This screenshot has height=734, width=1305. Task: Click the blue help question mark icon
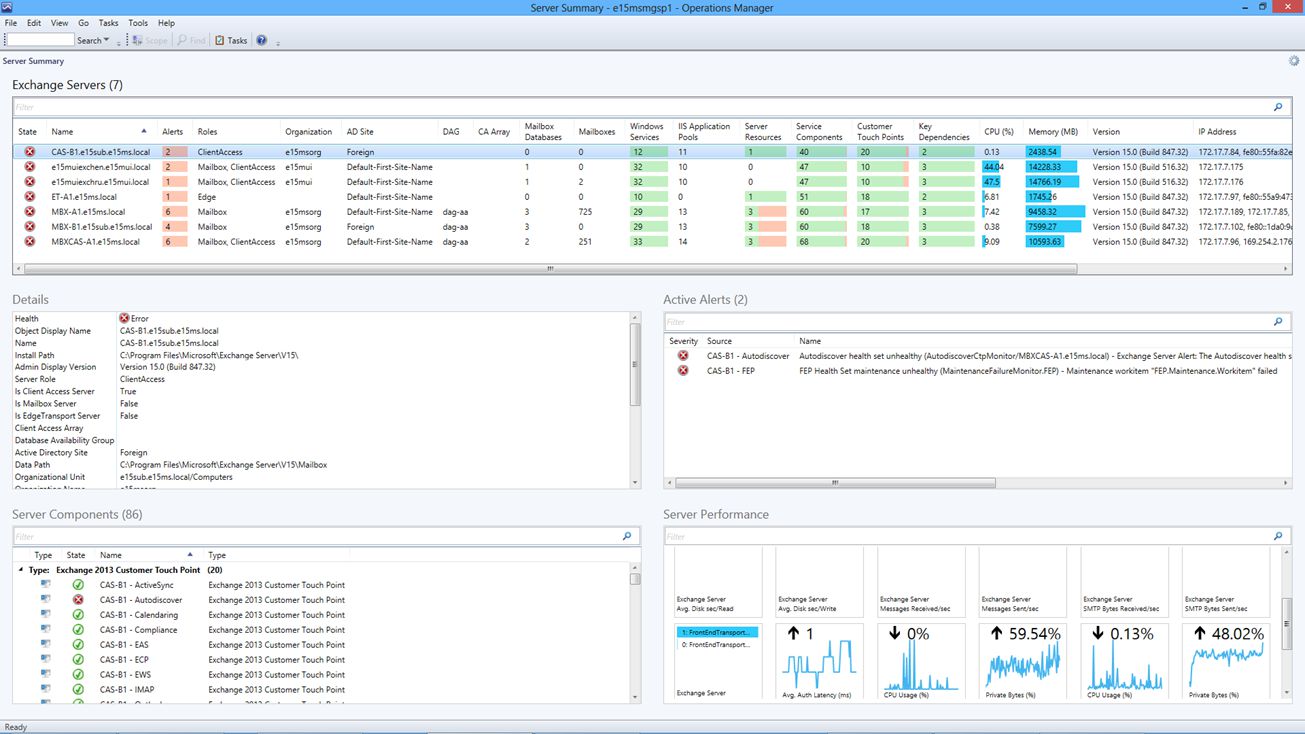pyautogui.click(x=262, y=40)
